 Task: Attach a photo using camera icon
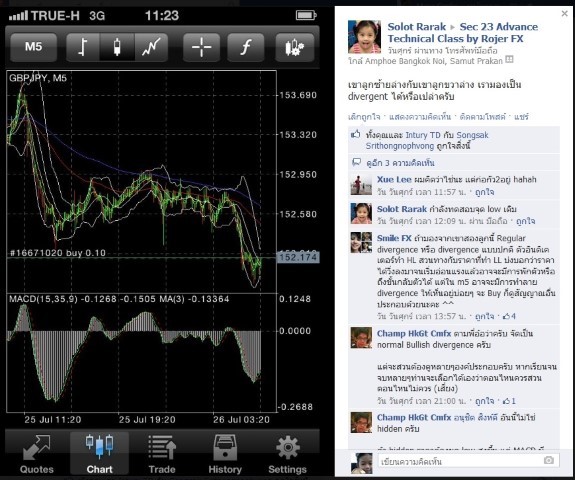tap(549, 460)
